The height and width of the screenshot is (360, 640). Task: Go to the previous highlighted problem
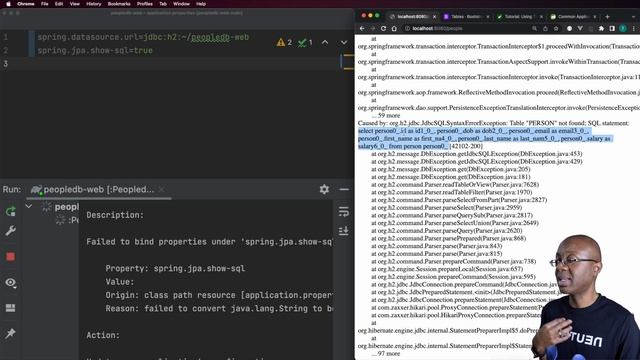[325, 42]
